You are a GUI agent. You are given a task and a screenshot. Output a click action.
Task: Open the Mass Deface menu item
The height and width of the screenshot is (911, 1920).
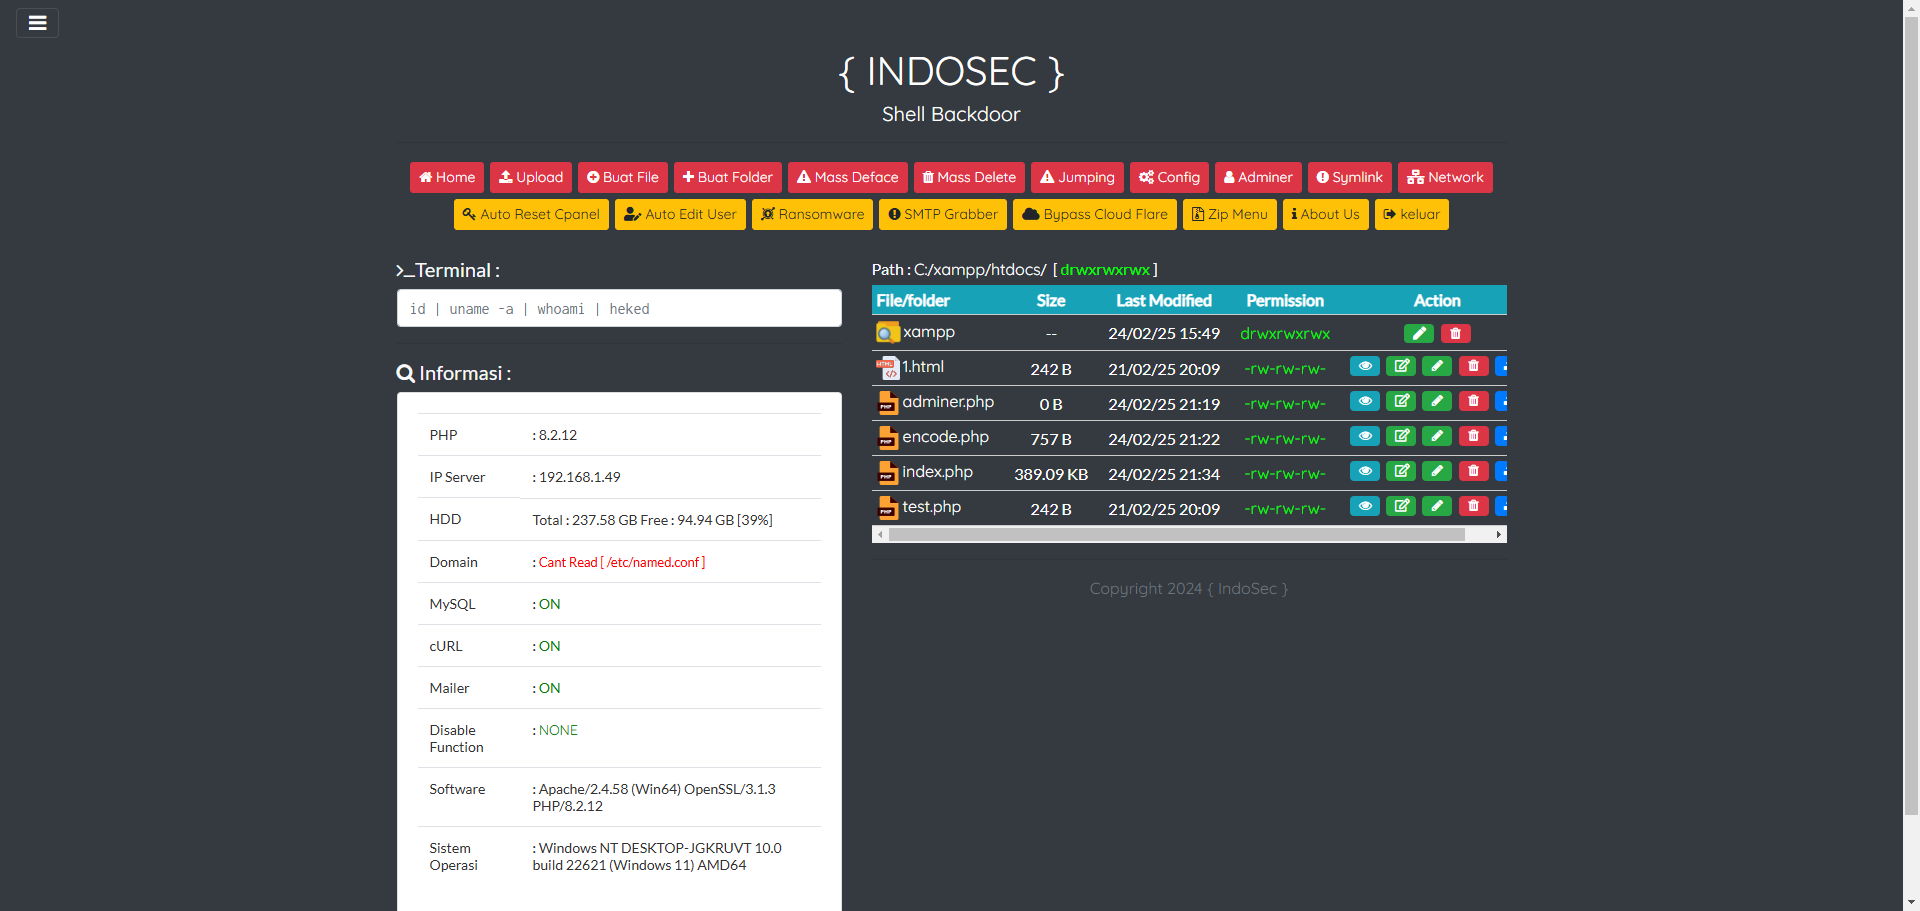pos(847,177)
